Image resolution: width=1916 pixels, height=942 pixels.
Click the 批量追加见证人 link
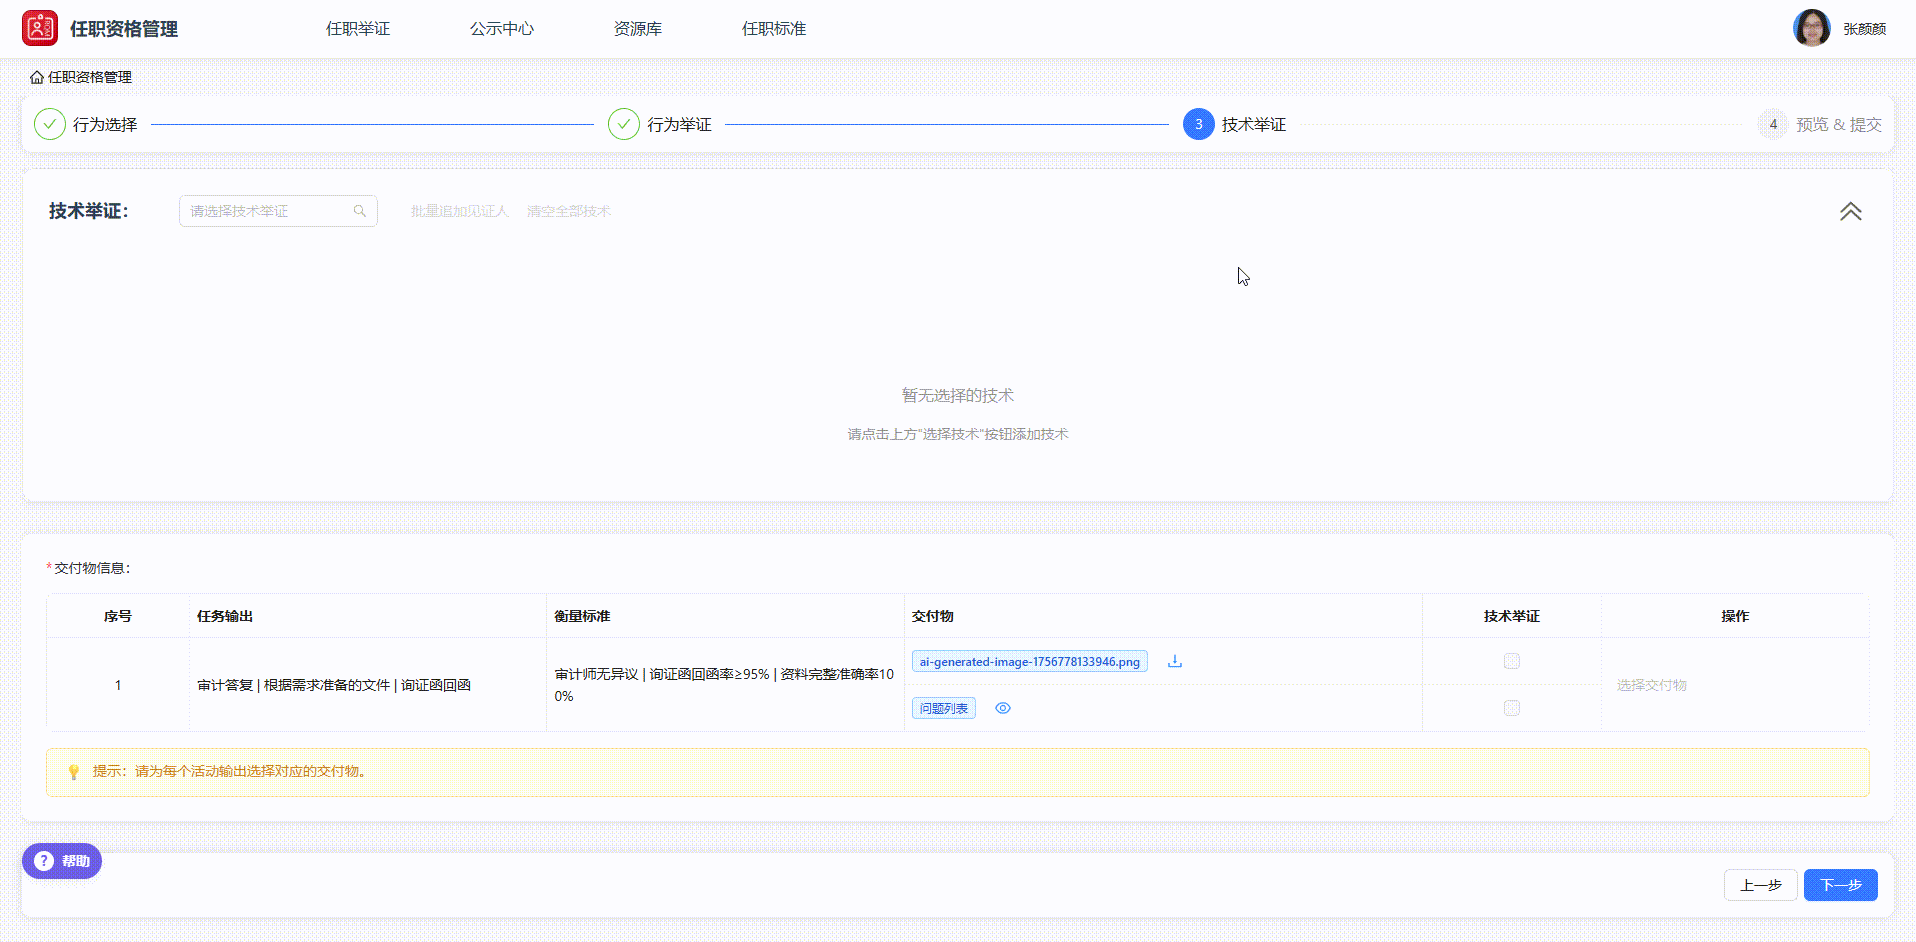click(459, 211)
